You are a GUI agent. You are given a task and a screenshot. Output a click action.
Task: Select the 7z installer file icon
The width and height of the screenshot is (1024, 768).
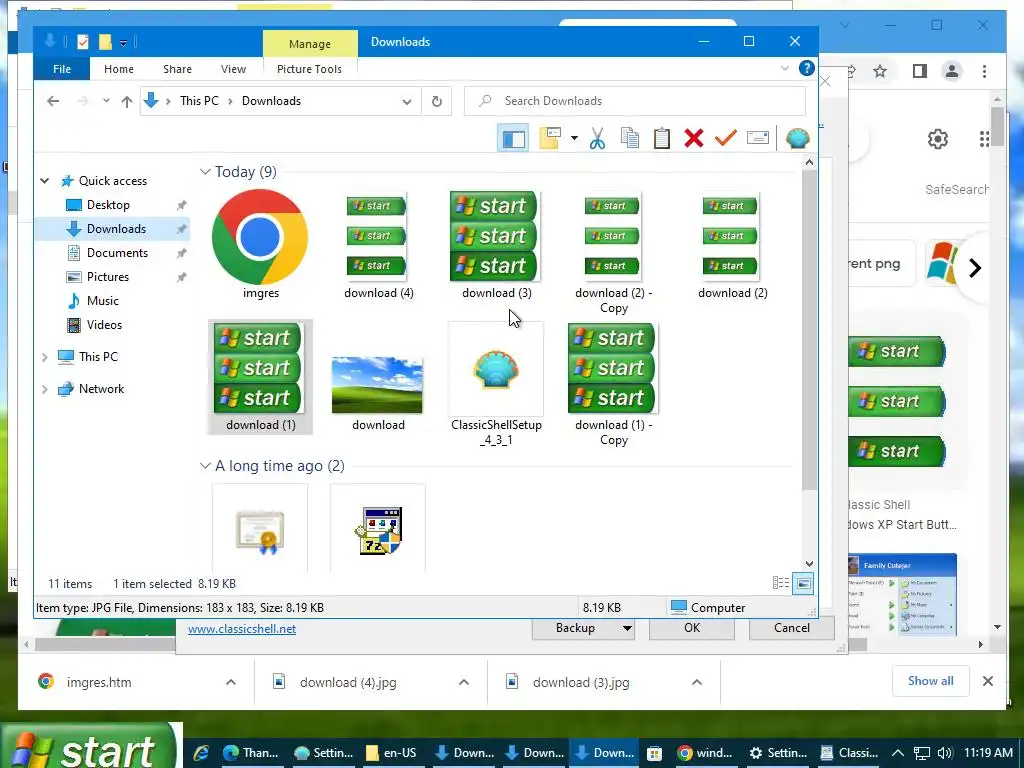(377, 529)
